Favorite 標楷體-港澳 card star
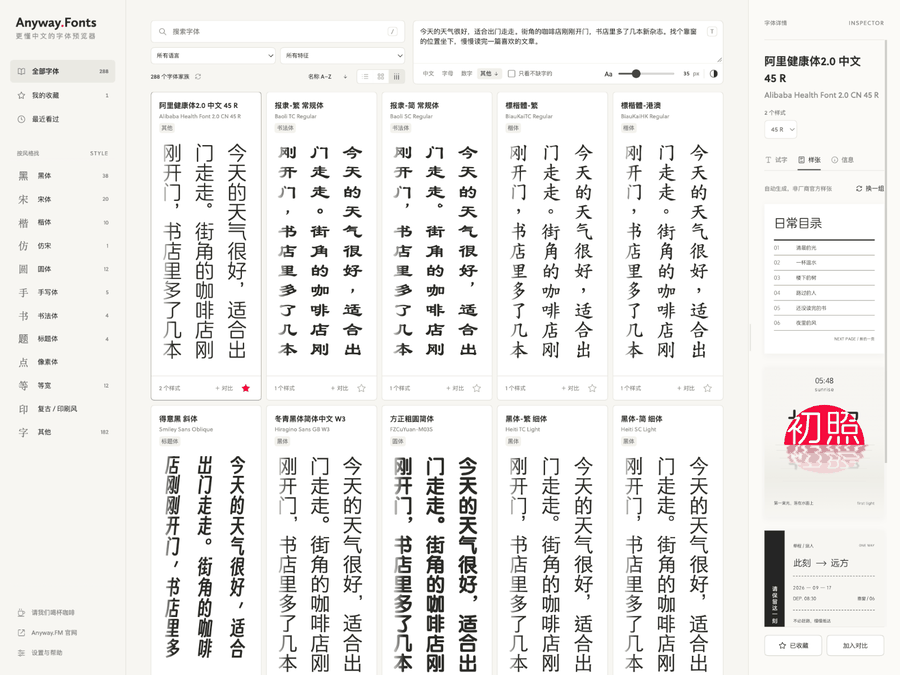The width and height of the screenshot is (900, 675). [708, 388]
